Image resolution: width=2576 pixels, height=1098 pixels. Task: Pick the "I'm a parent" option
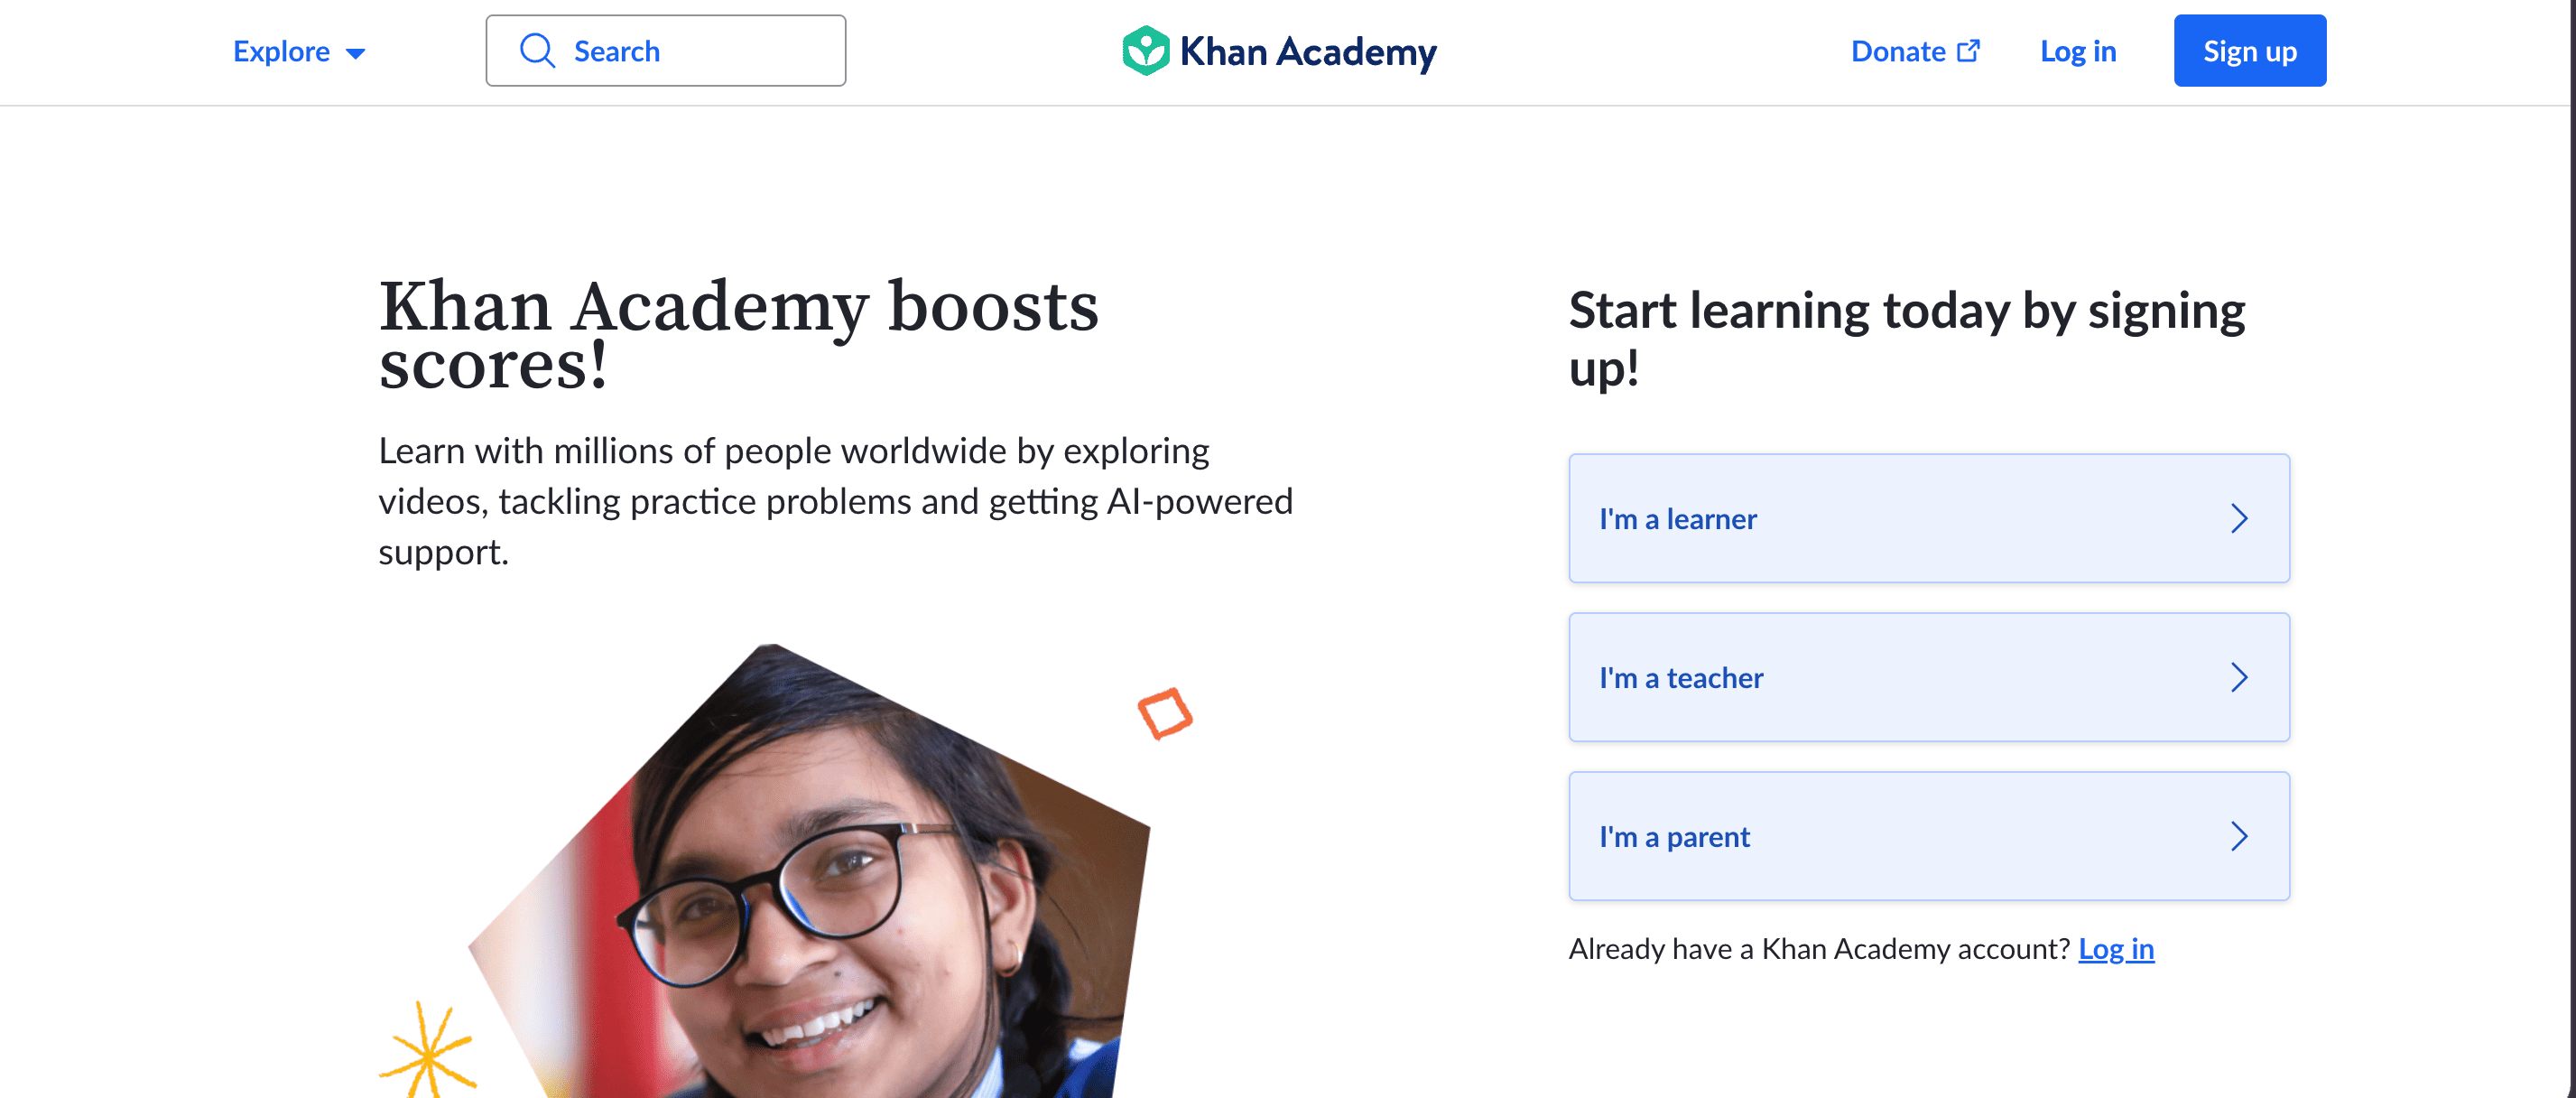tap(1674, 837)
